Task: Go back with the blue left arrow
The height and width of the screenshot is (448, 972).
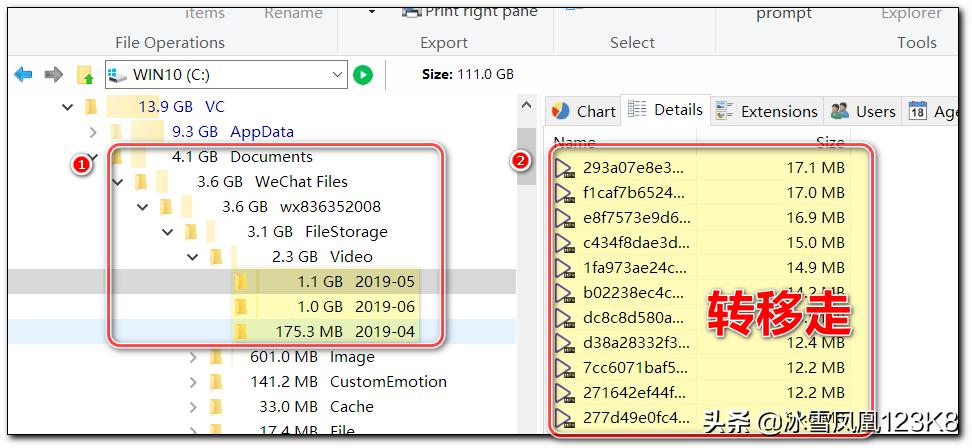Action: [x=24, y=75]
